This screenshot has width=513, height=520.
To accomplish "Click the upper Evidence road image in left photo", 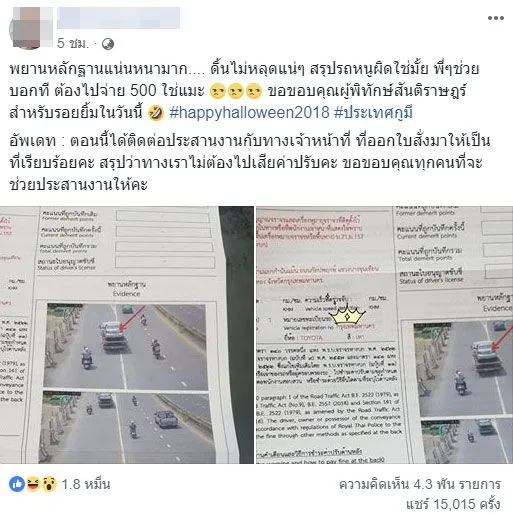I will click(x=125, y=346).
